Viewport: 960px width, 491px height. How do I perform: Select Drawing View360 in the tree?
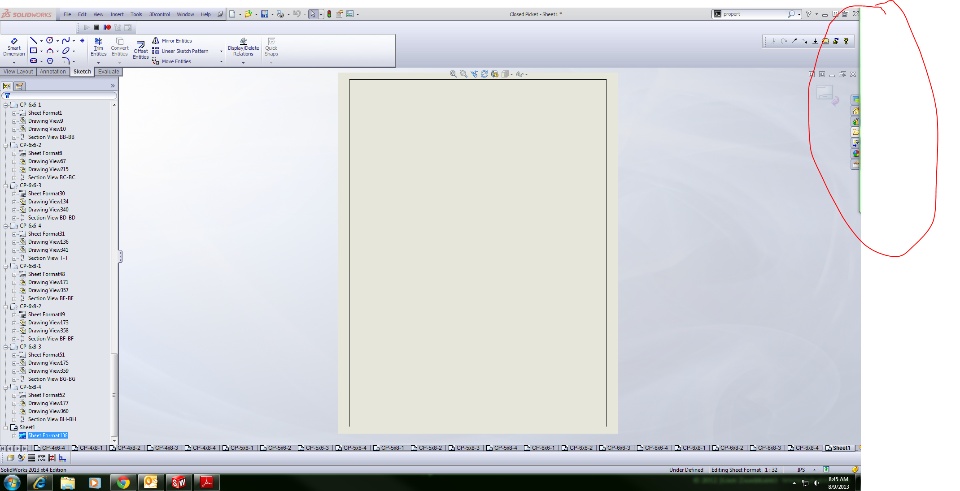tap(48, 411)
